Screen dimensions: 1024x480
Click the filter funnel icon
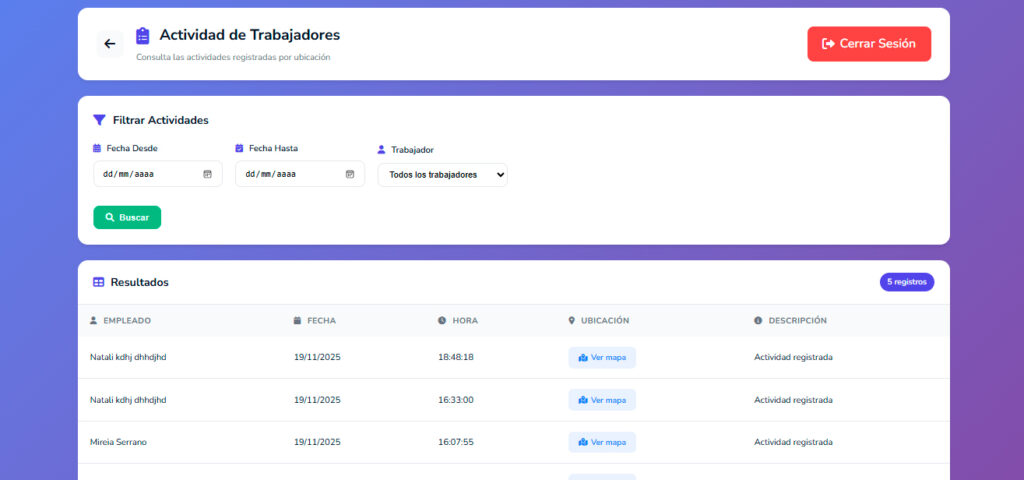[99, 120]
